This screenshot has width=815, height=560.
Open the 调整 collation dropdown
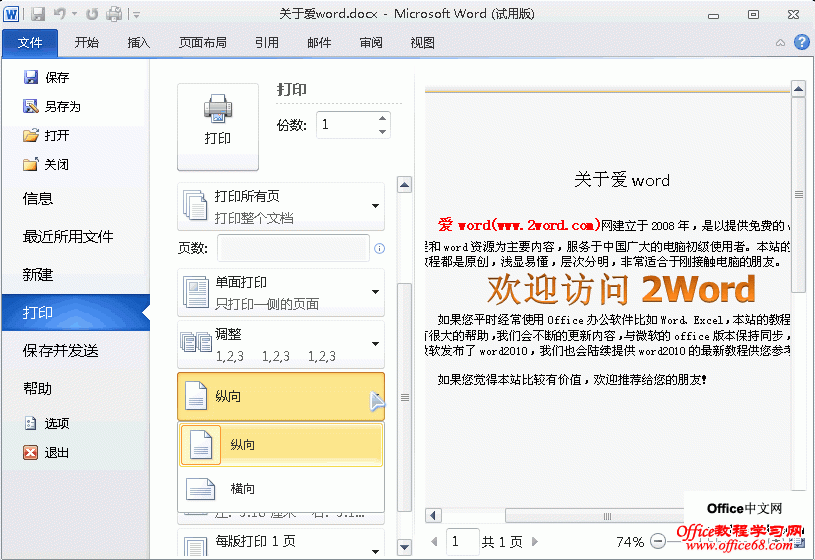[x=281, y=344]
